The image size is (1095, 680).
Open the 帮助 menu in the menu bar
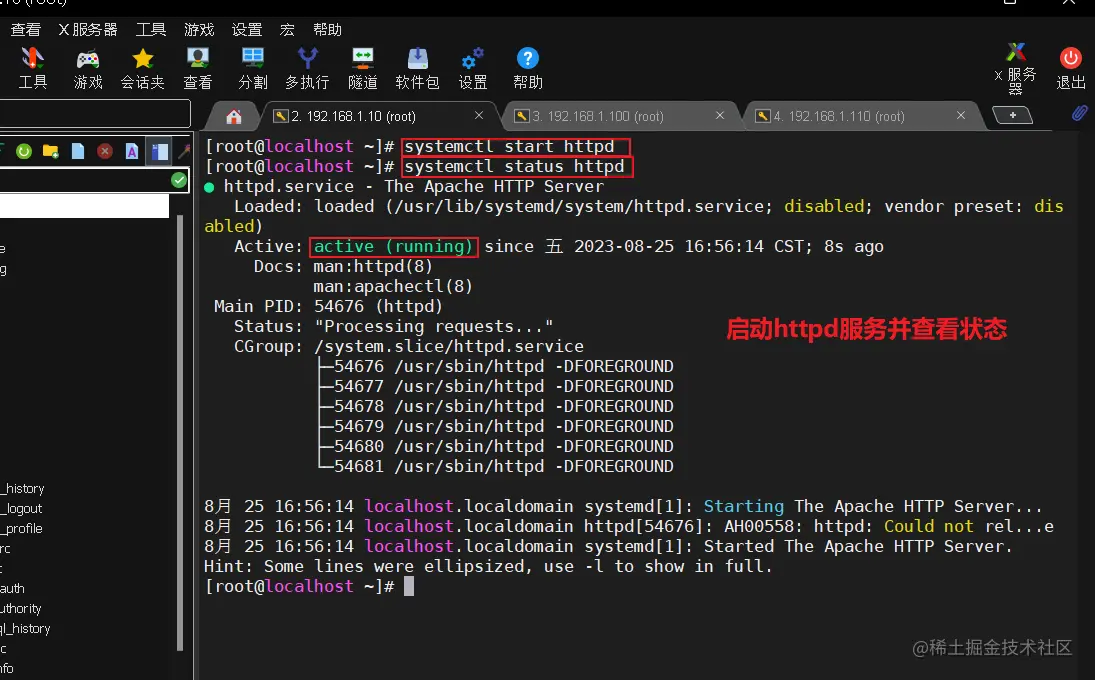coord(328,29)
